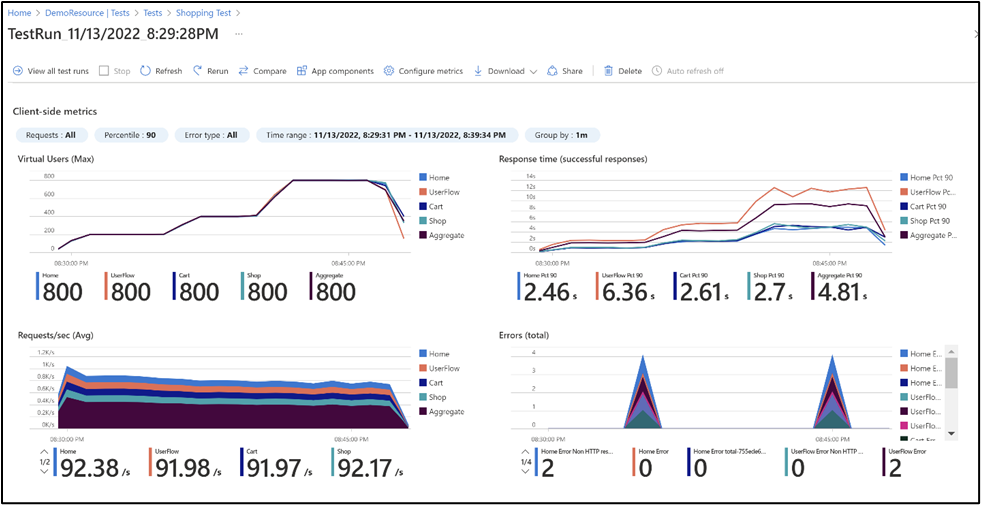Click the Rerun icon
981x505 pixels.
tap(198, 71)
